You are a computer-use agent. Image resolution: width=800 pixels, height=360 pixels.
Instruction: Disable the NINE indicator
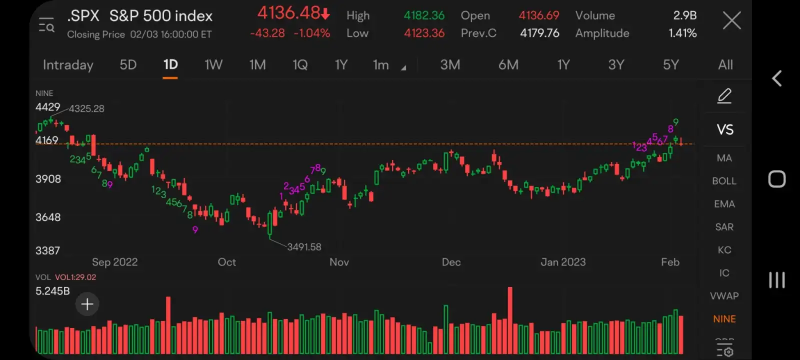point(724,319)
